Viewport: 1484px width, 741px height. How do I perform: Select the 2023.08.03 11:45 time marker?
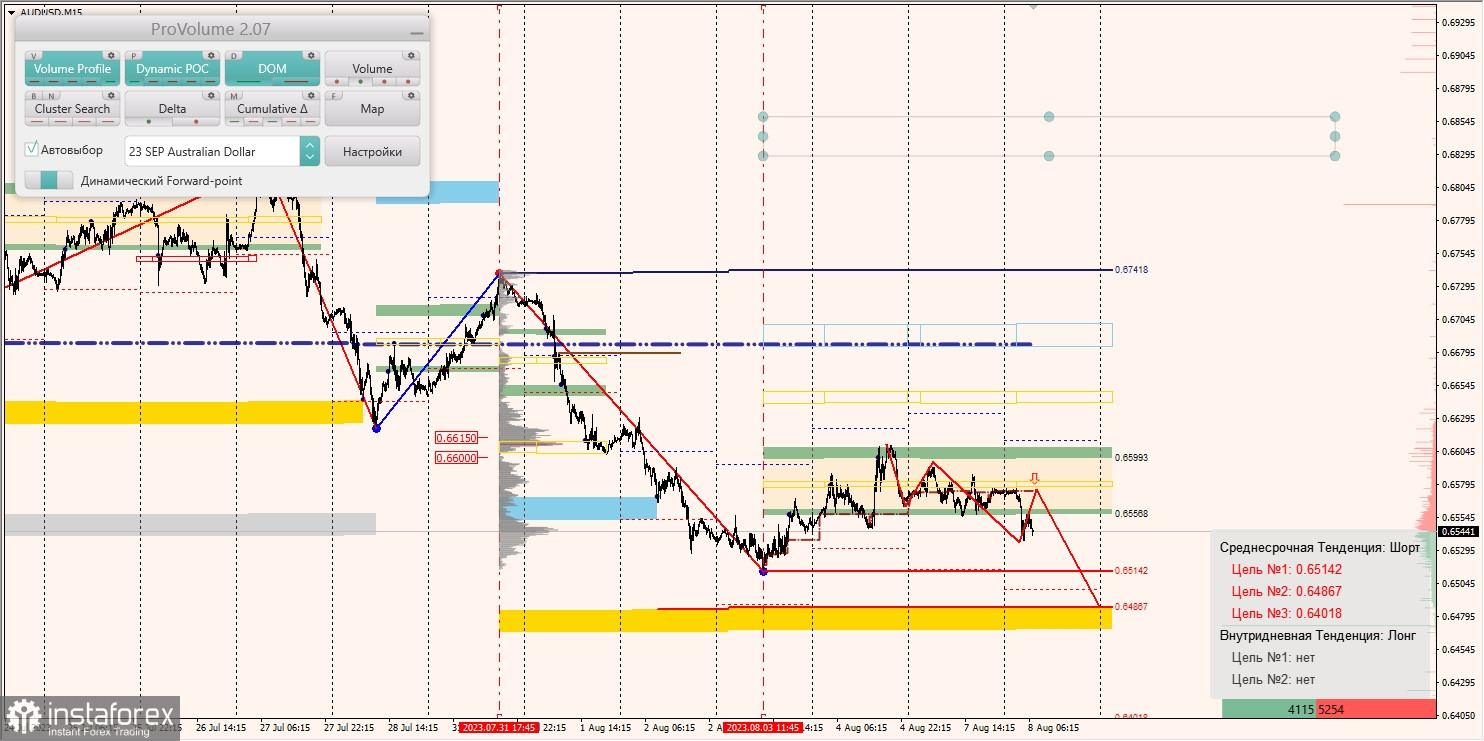(x=763, y=728)
